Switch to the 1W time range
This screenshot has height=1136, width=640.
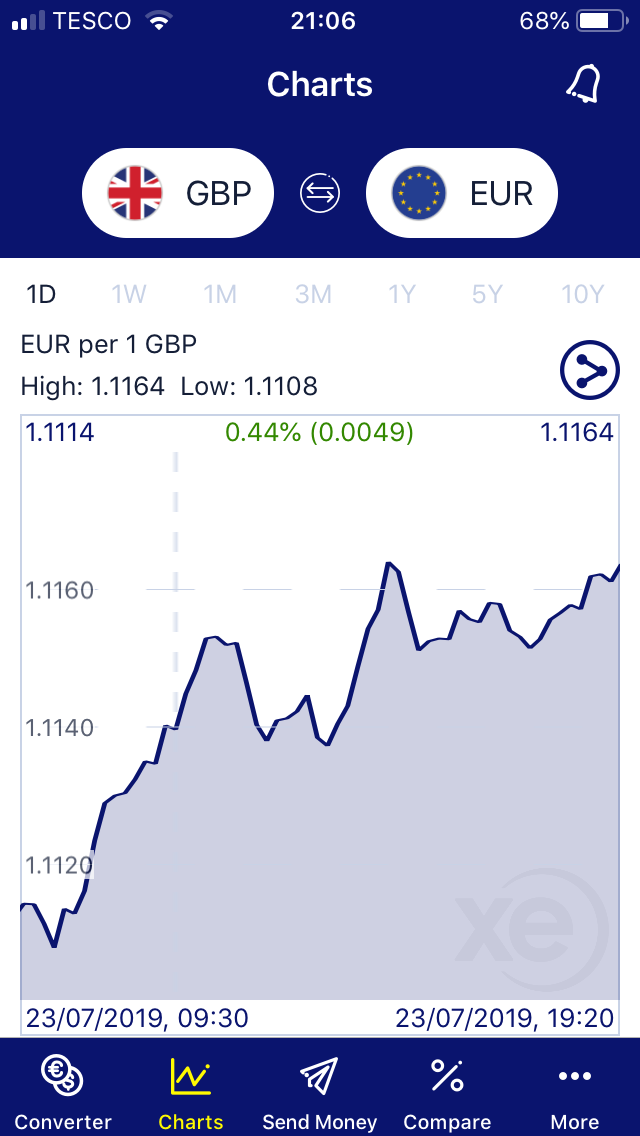[129, 294]
